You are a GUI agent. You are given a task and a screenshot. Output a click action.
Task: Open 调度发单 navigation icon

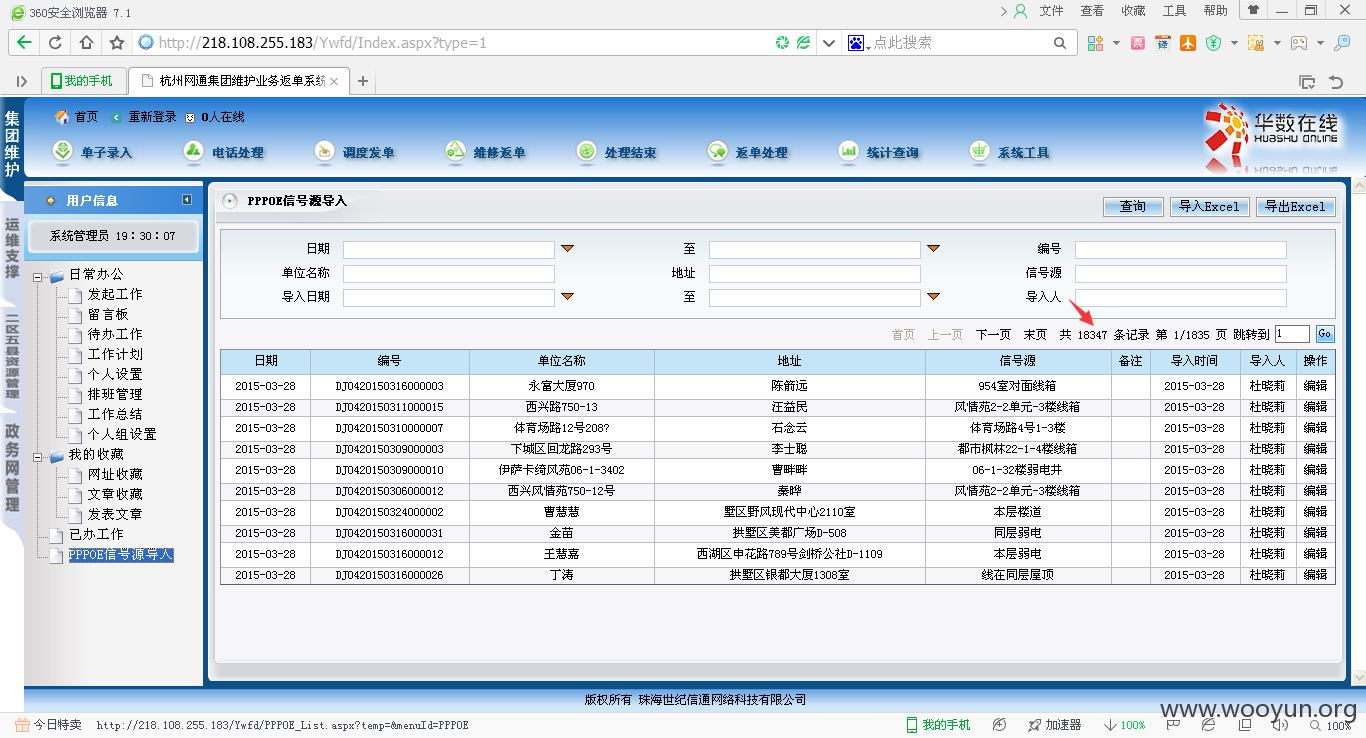coord(324,151)
